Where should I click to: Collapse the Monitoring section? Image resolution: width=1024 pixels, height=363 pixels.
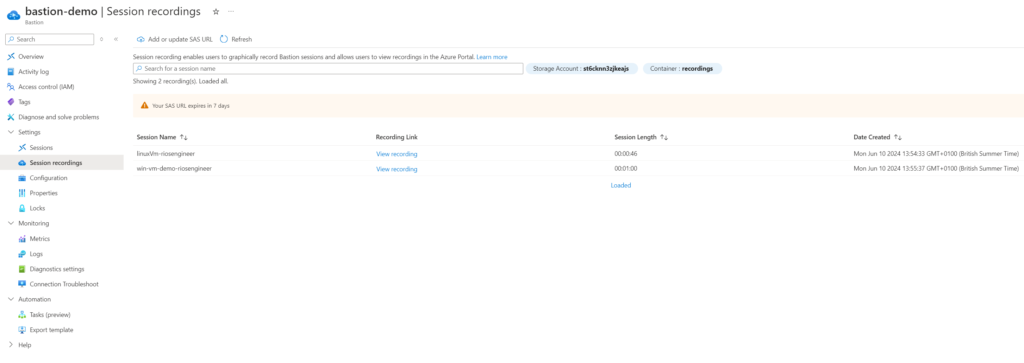point(10,223)
